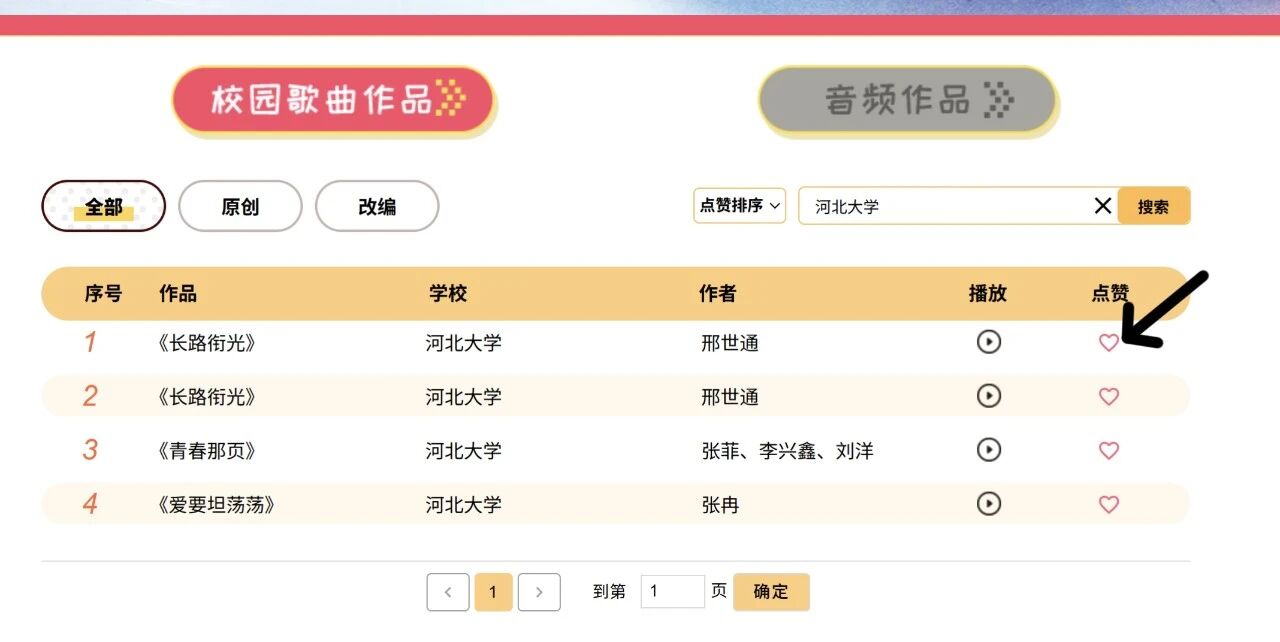Click the page number input field
Viewport: 1280px width, 642px height.
point(672,592)
